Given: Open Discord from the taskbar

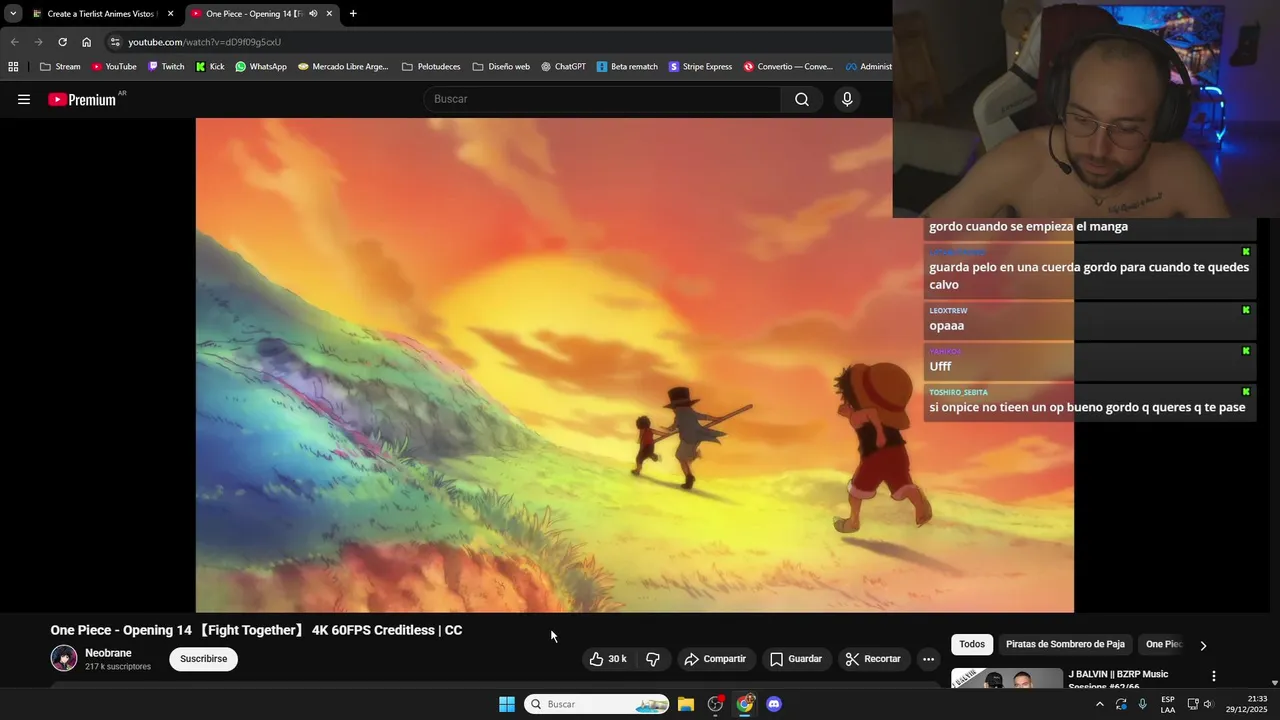Looking at the screenshot, I should [774, 704].
